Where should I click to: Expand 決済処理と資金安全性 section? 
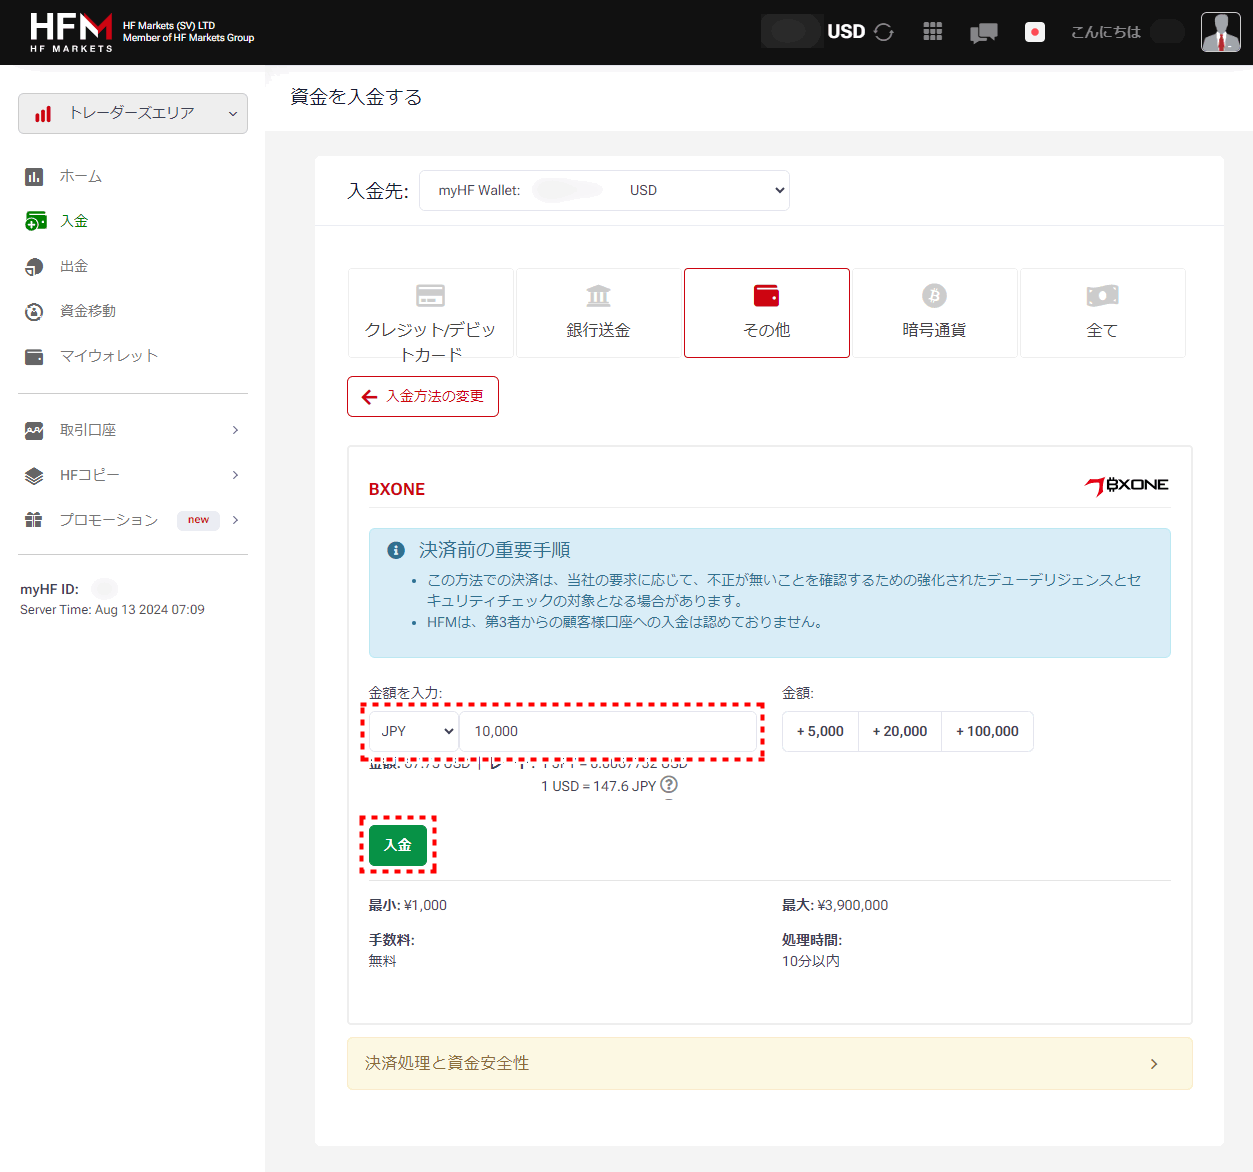click(x=770, y=1063)
